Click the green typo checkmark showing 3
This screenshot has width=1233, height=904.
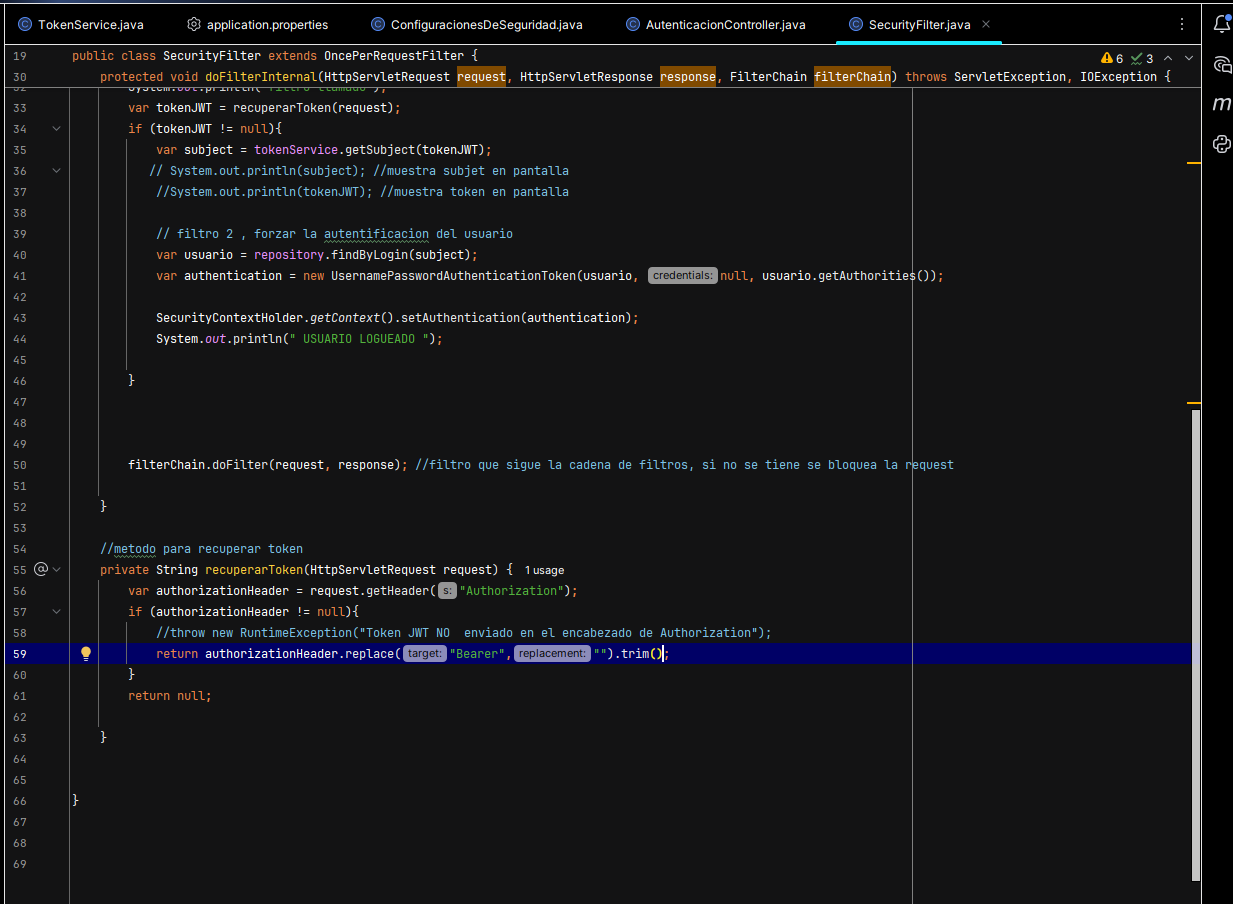(x=1142, y=58)
